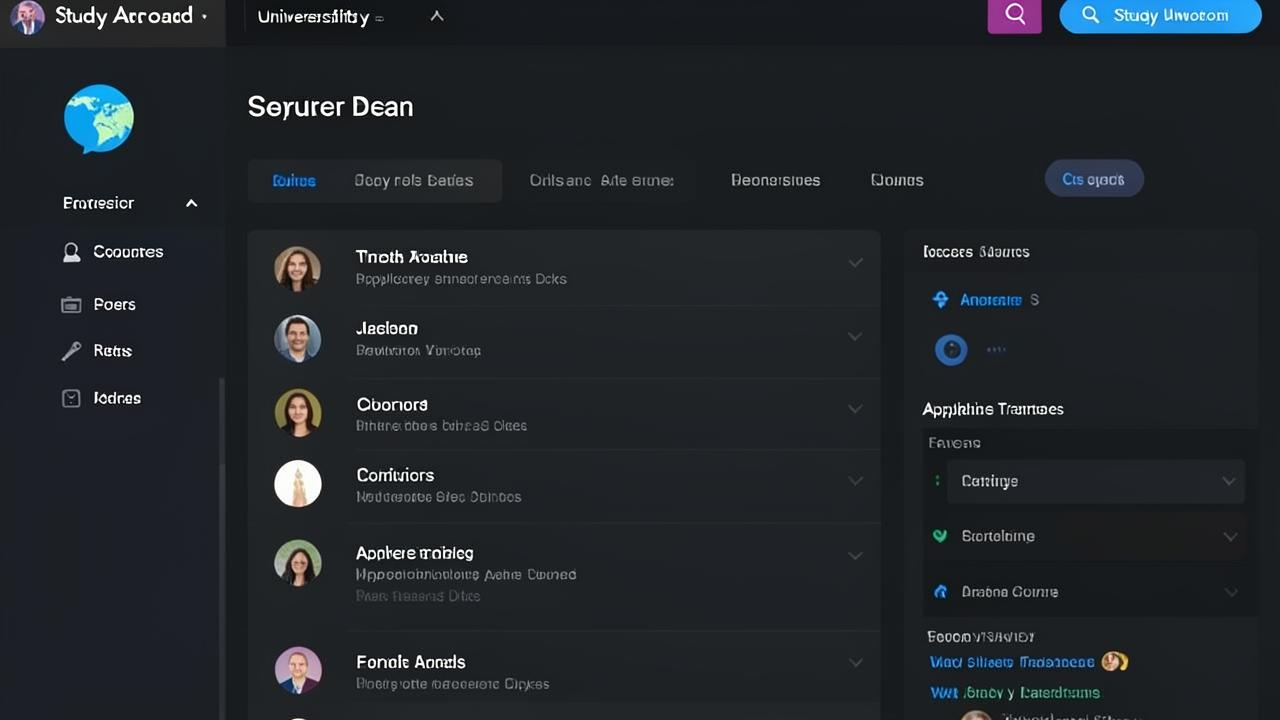Click the blue globe chat logo
The width and height of the screenshot is (1280, 720).
(99, 119)
